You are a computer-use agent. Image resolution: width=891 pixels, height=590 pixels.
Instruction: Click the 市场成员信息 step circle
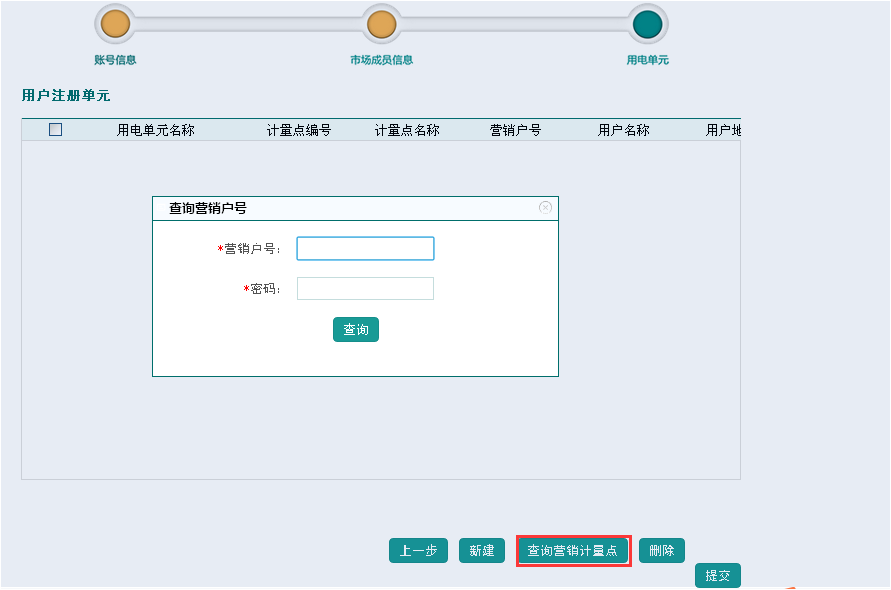tap(382, 24)
